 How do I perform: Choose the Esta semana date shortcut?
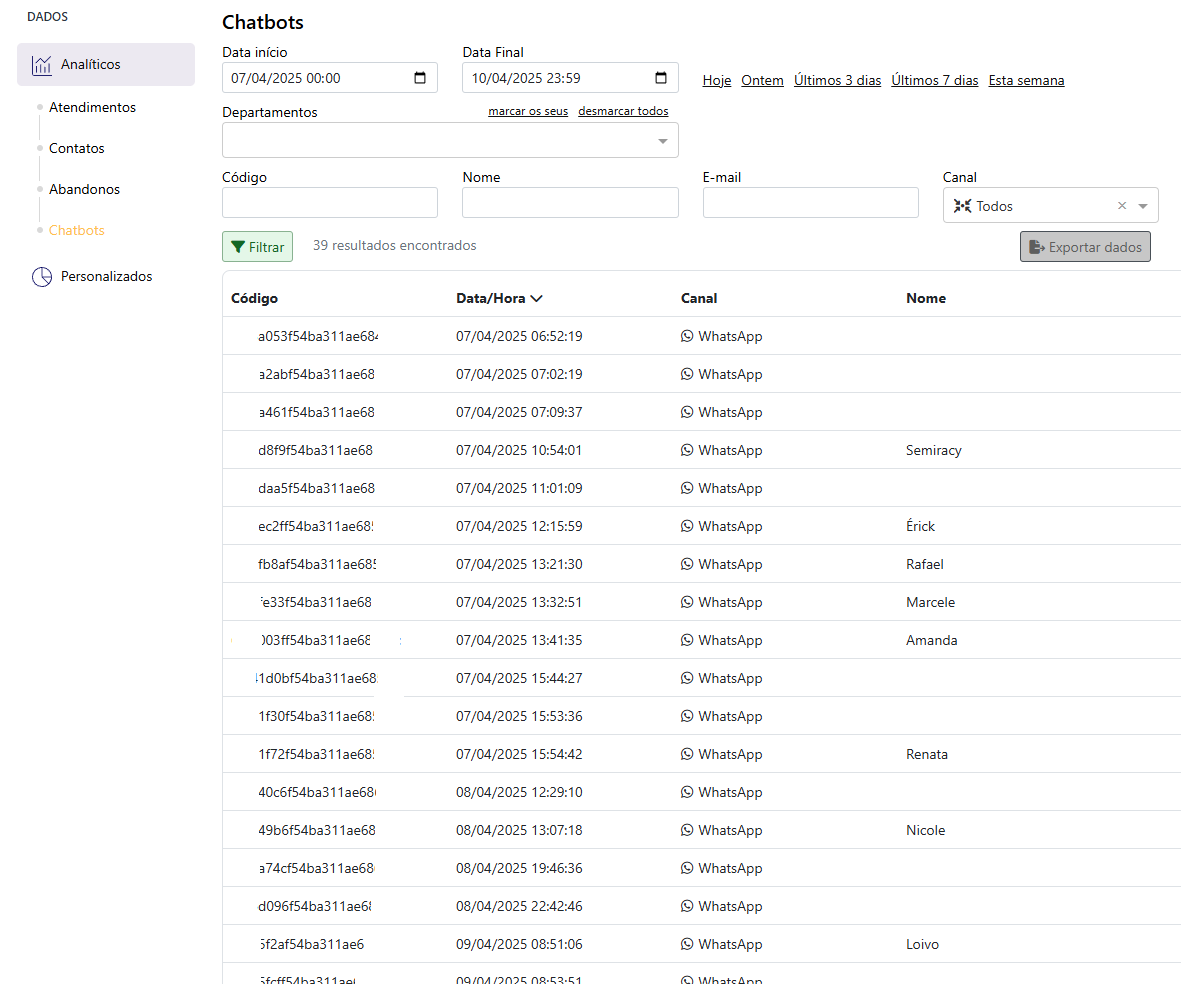tap(1026, 81)
